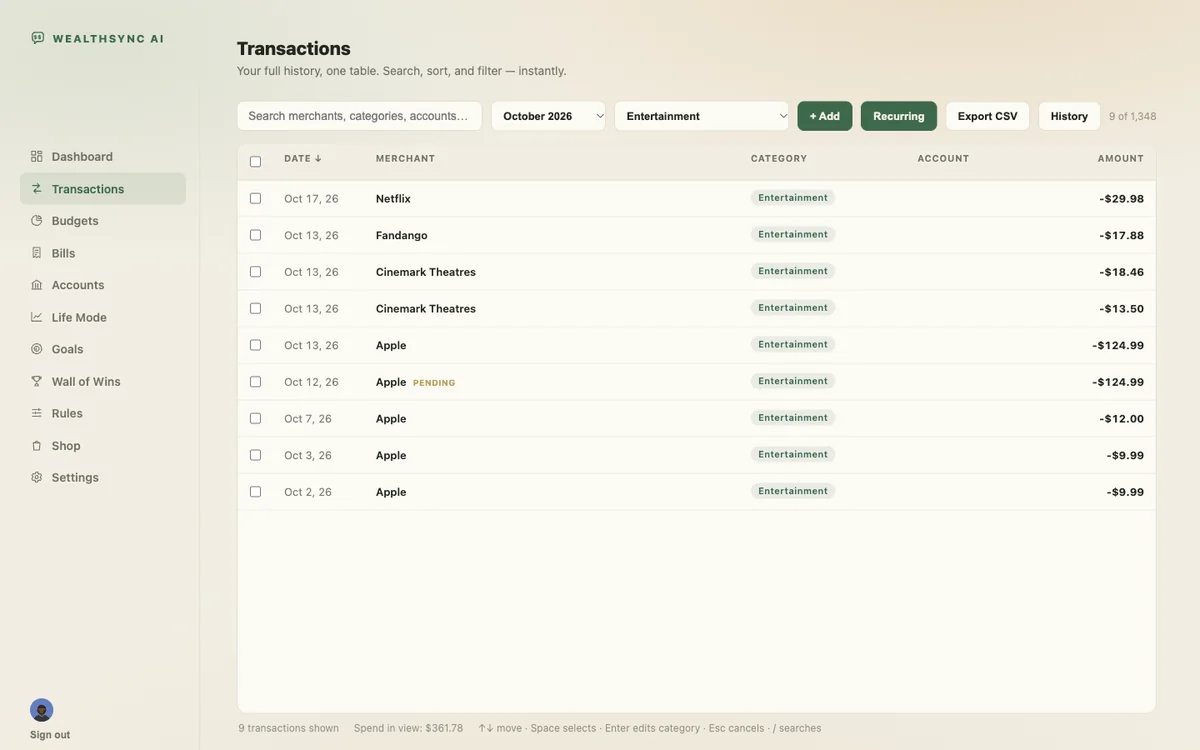Click the Oct 17, 26 date cell

[311, 199]
